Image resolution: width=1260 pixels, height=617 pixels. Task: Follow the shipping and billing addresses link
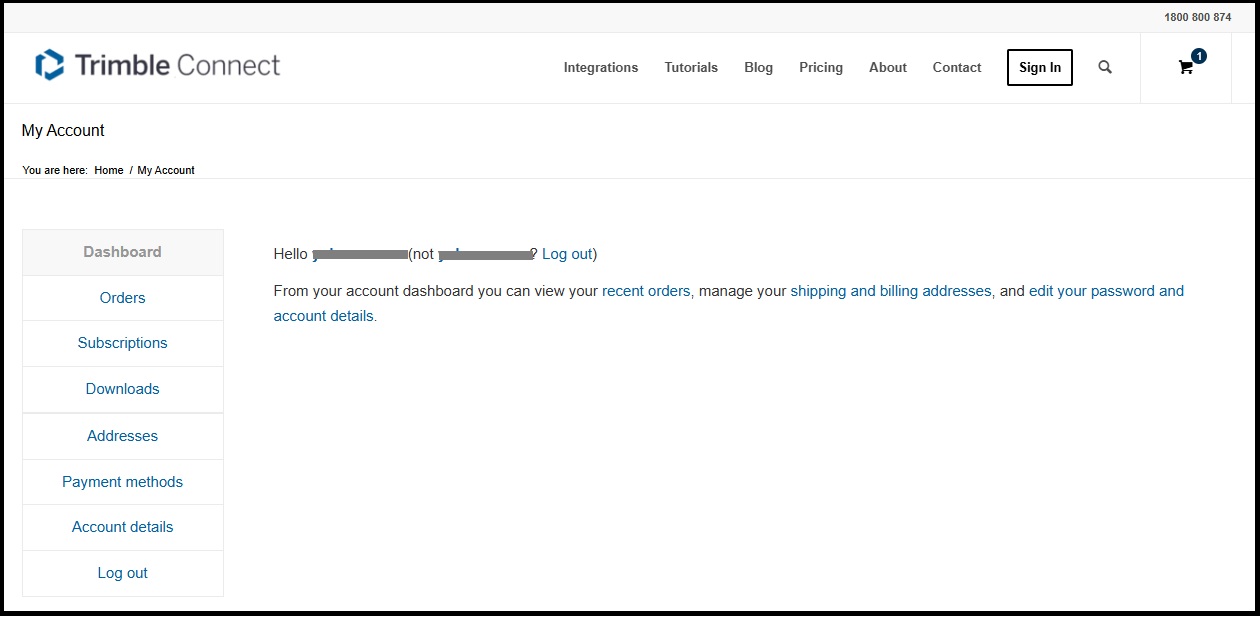[x=891, y=291]
